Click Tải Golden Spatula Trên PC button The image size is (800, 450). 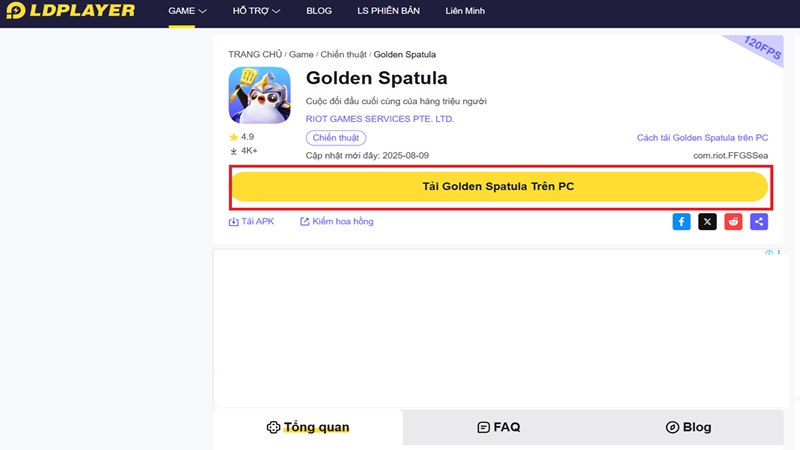pos(499,186)
